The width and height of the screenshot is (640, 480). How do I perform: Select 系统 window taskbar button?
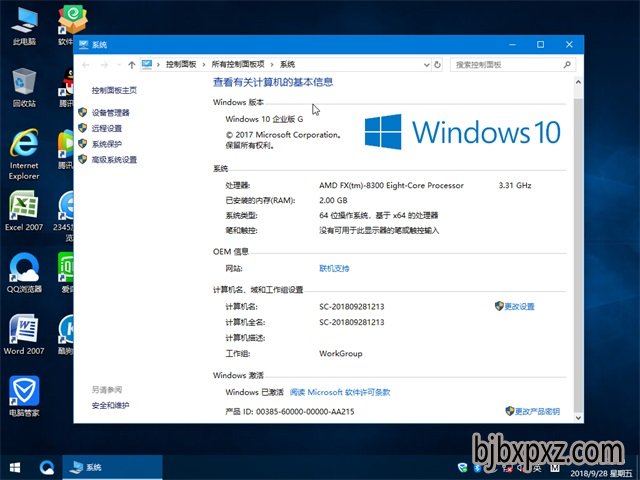pyautogui.click(x=112, y=467)
